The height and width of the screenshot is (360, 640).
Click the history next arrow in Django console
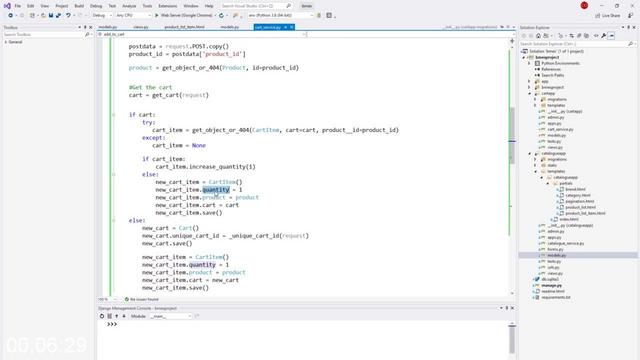pos(124,316)
